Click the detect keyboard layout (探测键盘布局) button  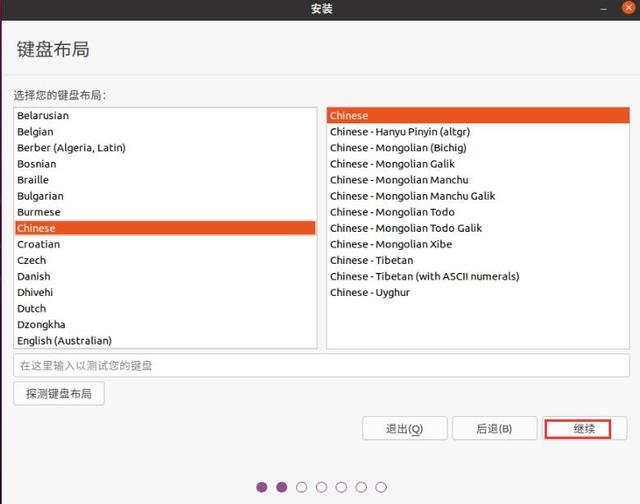59,393
